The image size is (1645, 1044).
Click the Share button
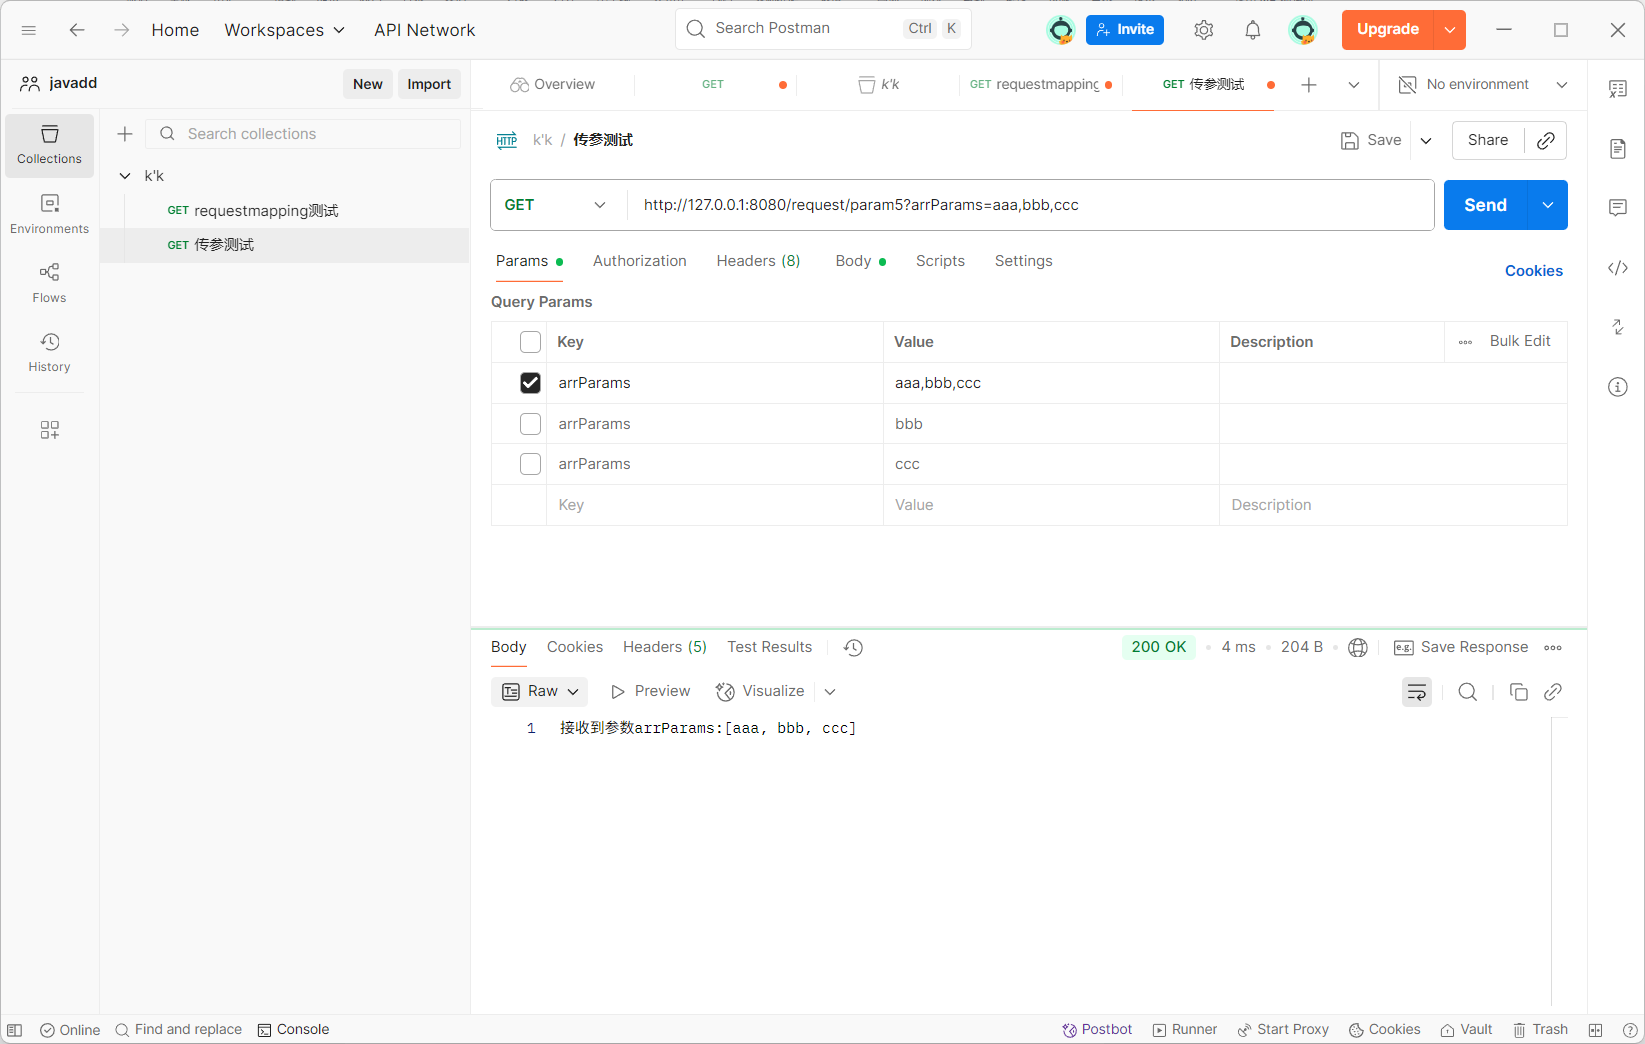(1488, 140)
